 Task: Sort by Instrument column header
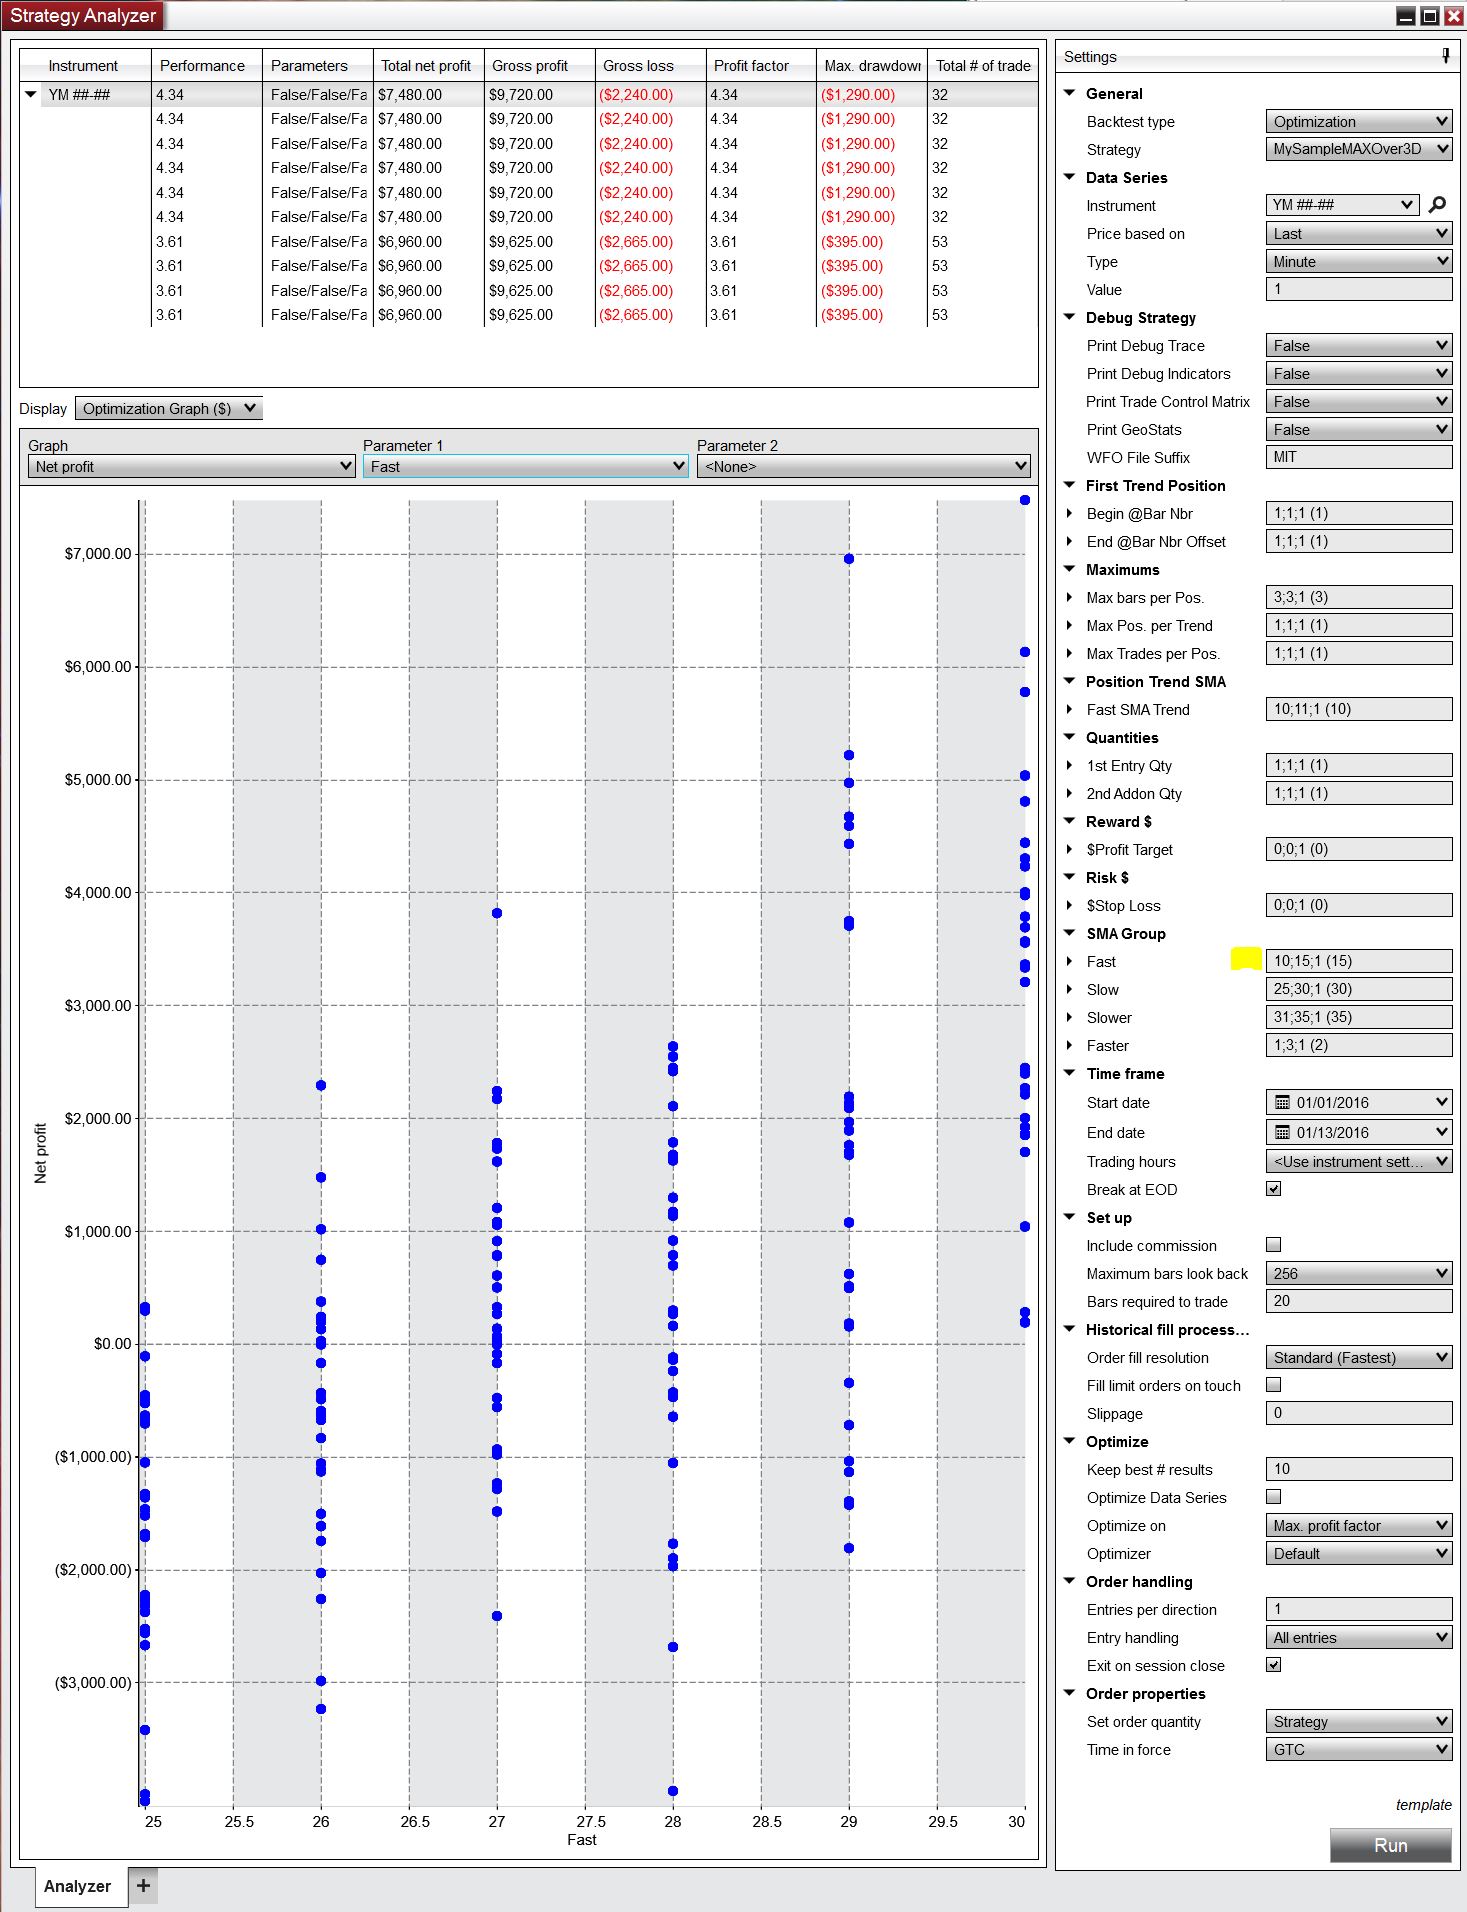(x=85, y=65)
